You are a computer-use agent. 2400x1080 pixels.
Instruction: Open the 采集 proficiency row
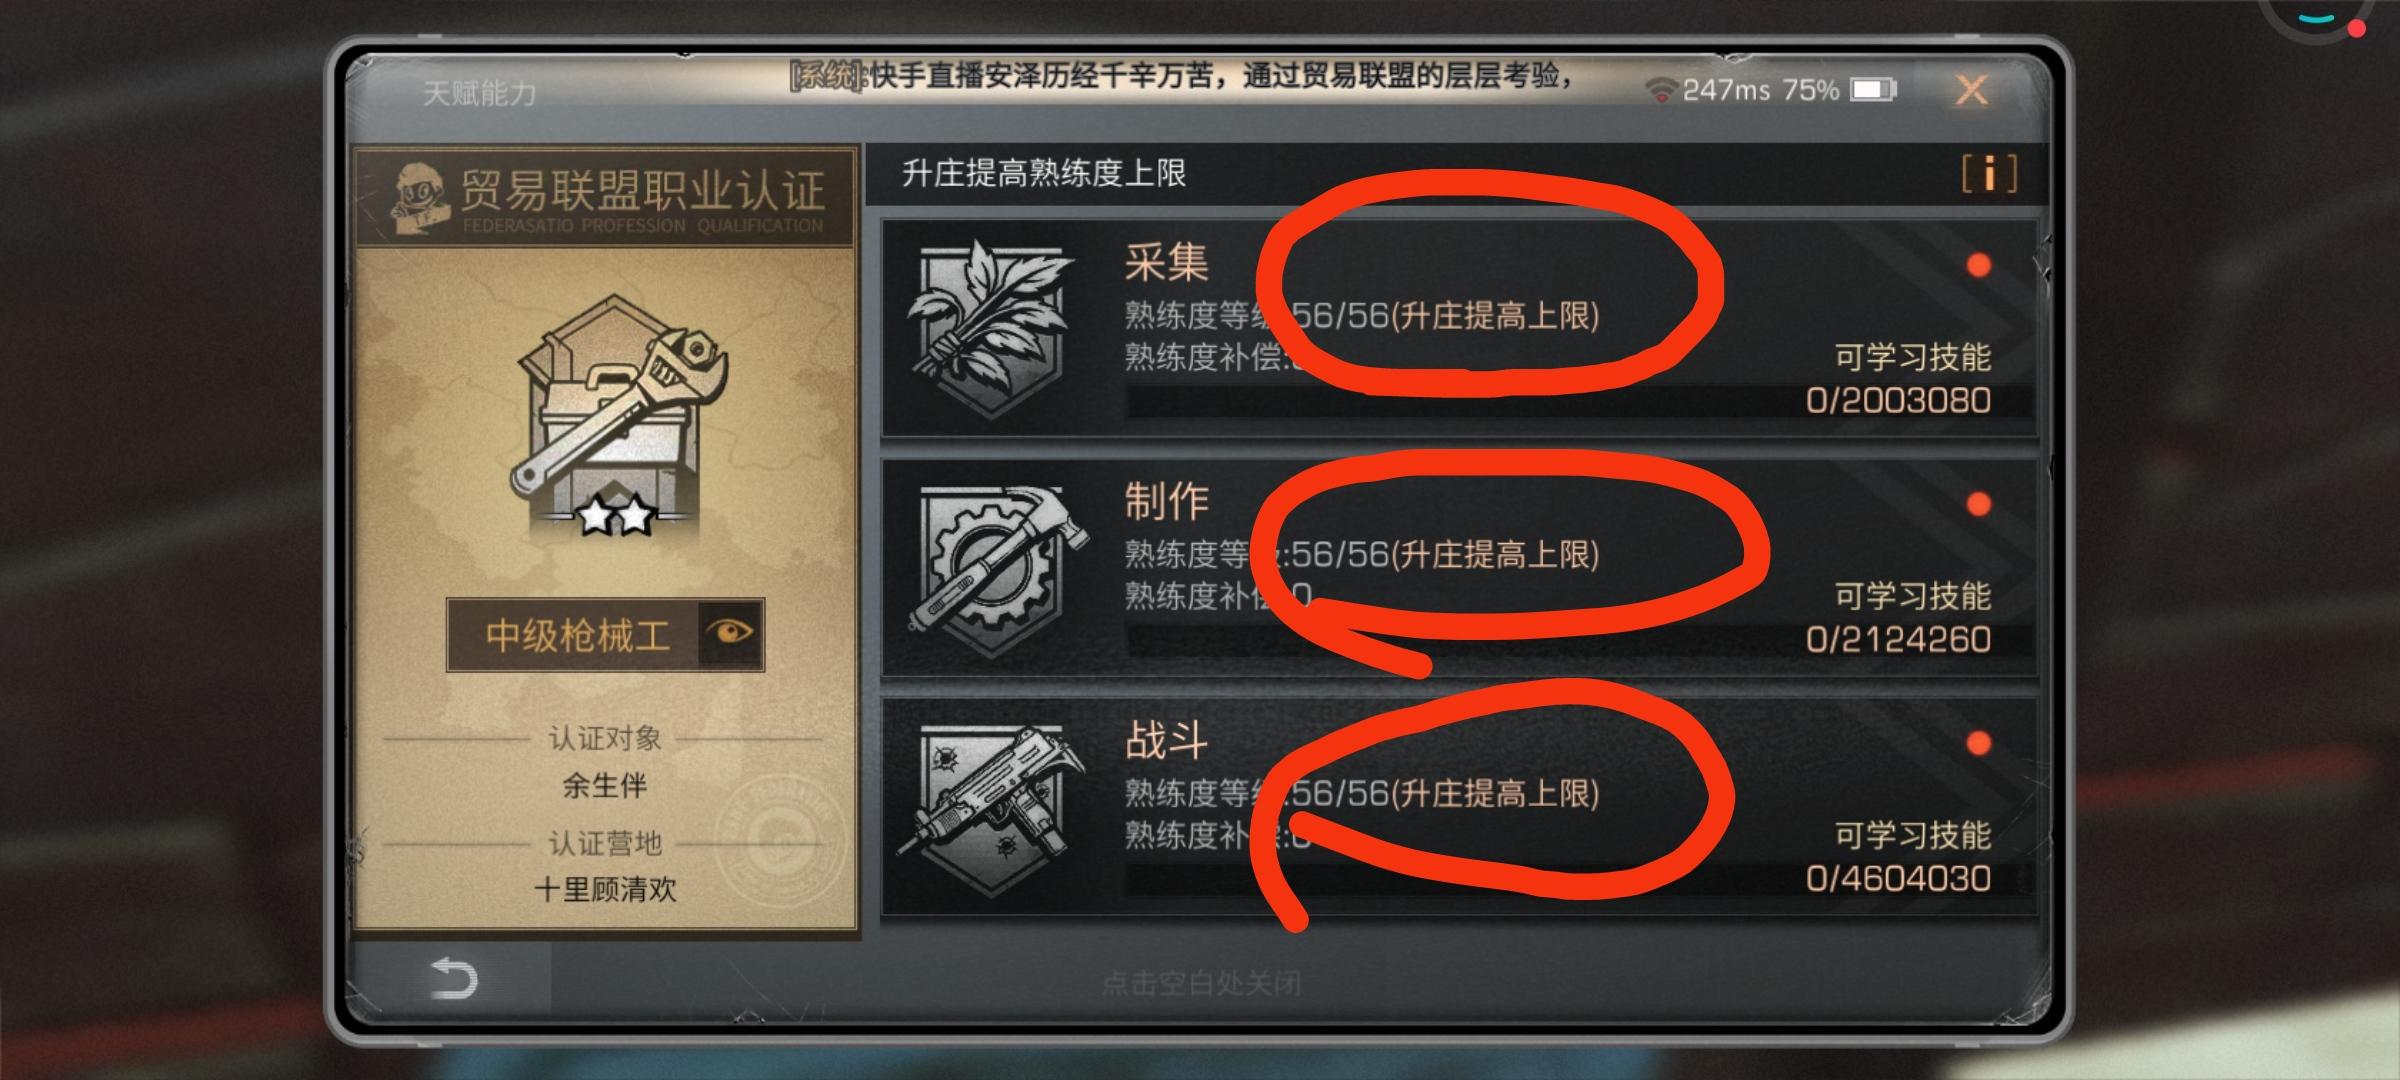(x=1459, y=328)
